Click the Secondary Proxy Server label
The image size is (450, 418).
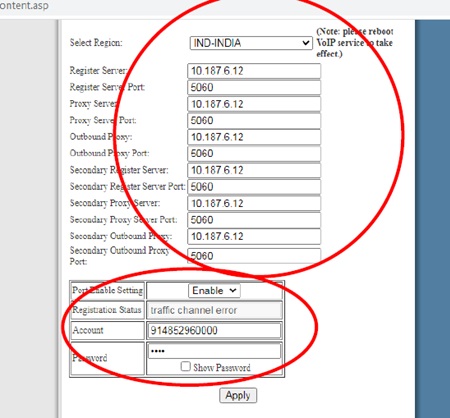tap(115, 203)
